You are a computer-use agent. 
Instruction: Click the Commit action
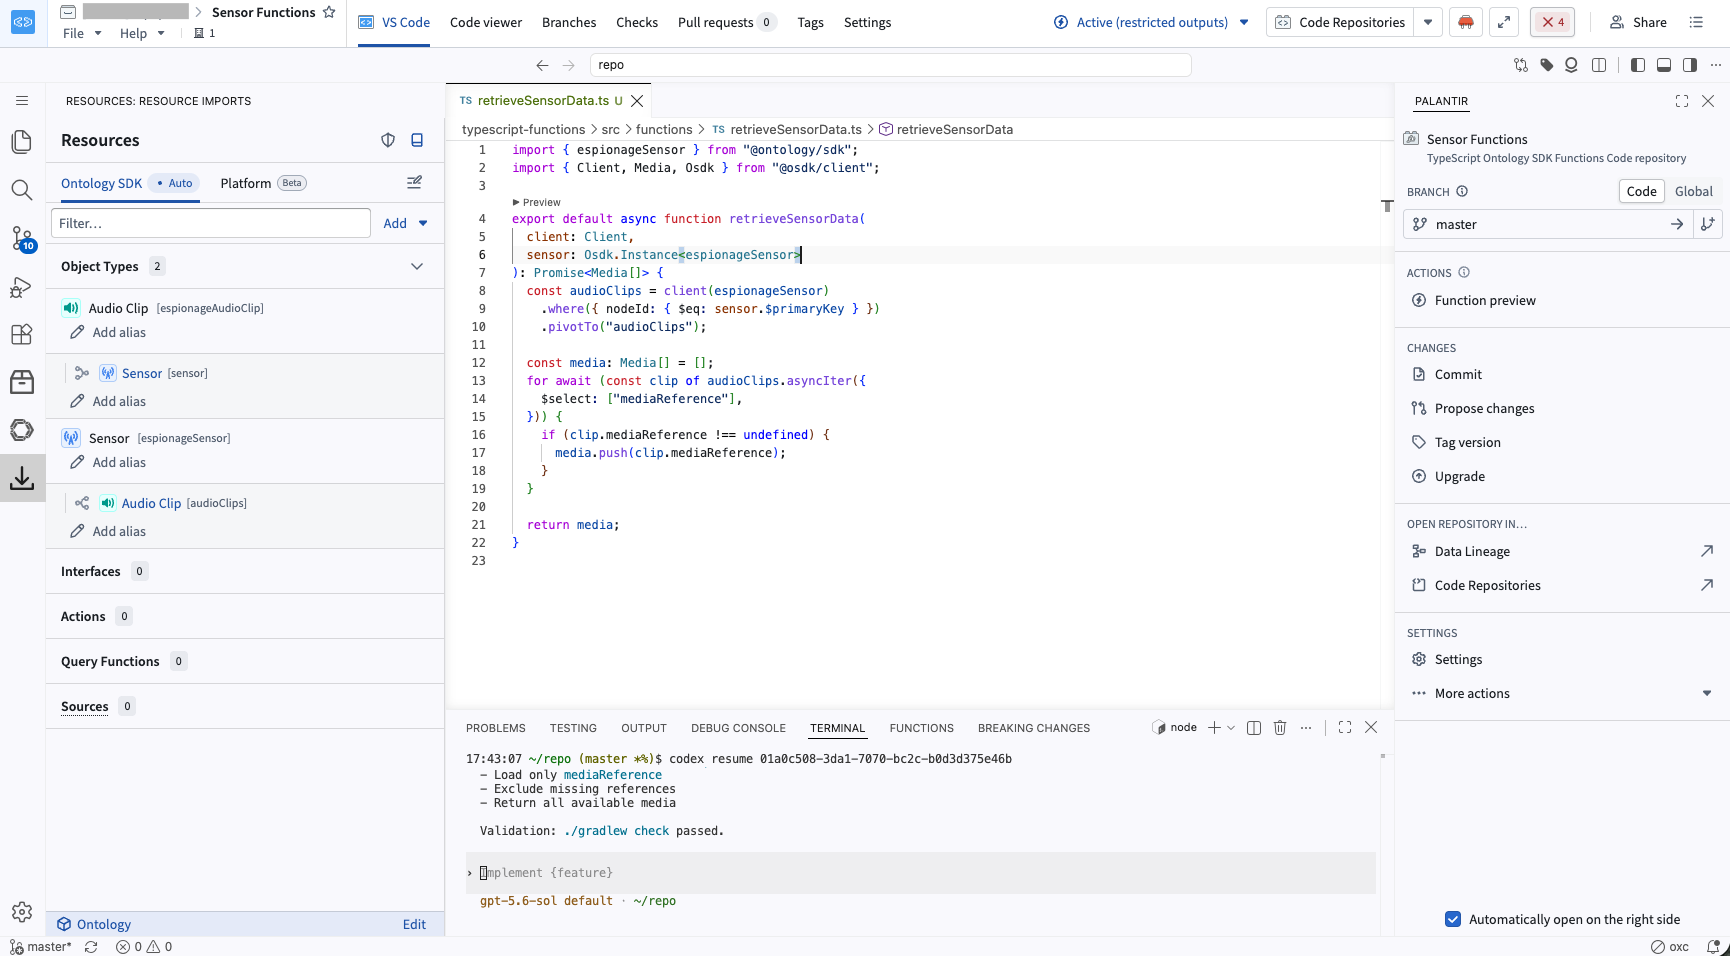click(1458, 374)
